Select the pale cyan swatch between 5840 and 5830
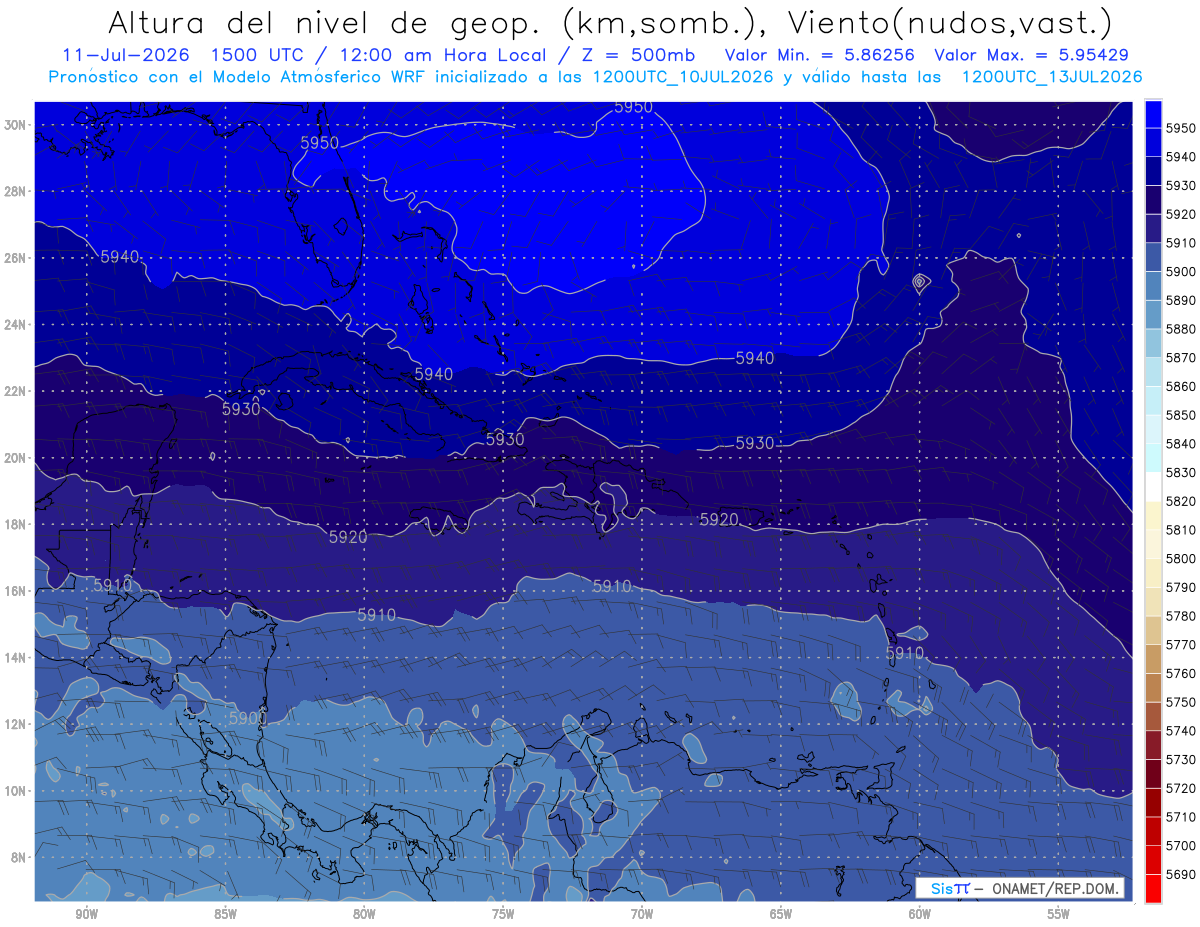1200x927 pixels. (1152, 457)
